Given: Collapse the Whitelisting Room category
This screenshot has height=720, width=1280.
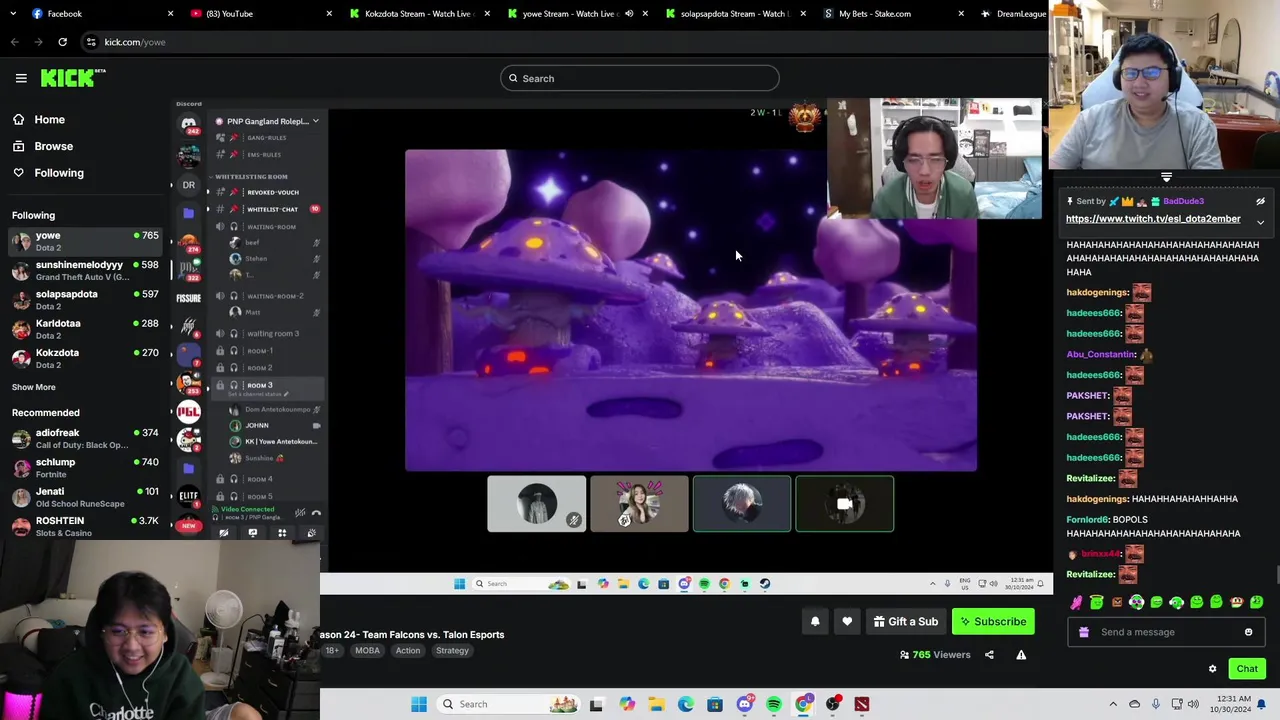Looking at the screenshot, I should point(251,176).
